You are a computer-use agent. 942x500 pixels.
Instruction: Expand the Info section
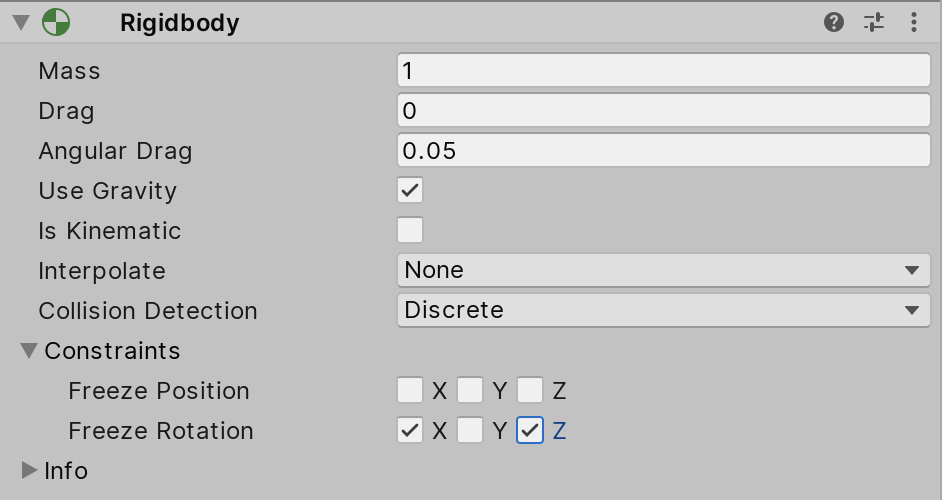click(x=29, y=470)
